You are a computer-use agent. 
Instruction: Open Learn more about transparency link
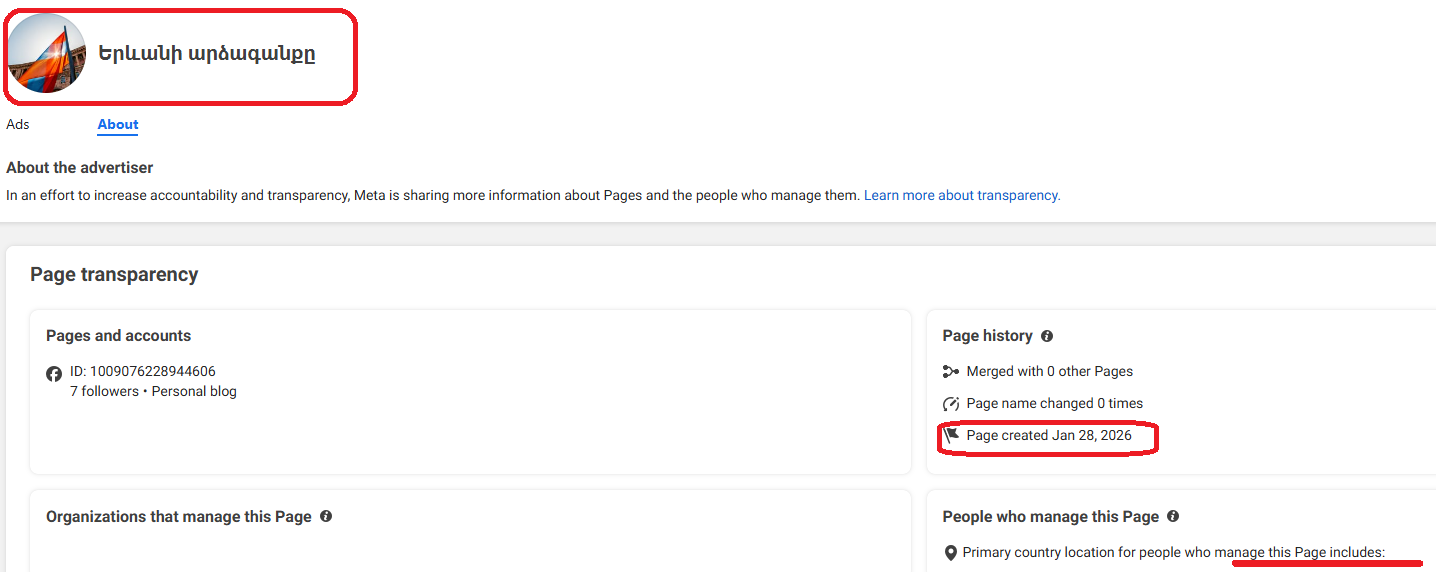point(962,196)
